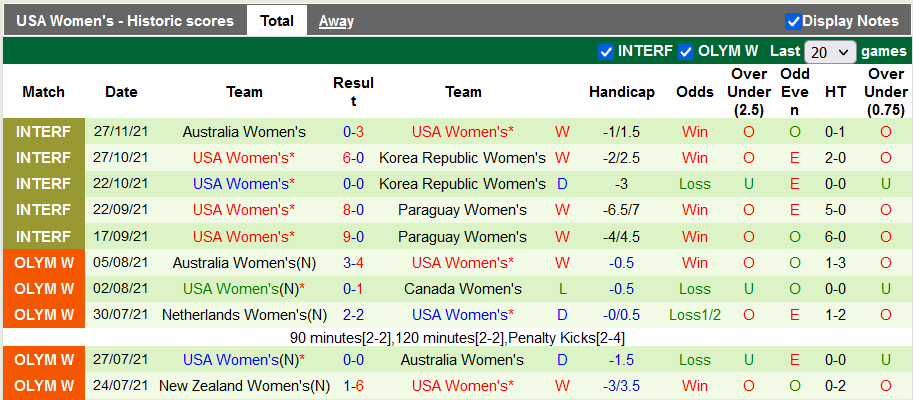Open the Last games count dropdown
913x400 pixels.
click(830, 51)
